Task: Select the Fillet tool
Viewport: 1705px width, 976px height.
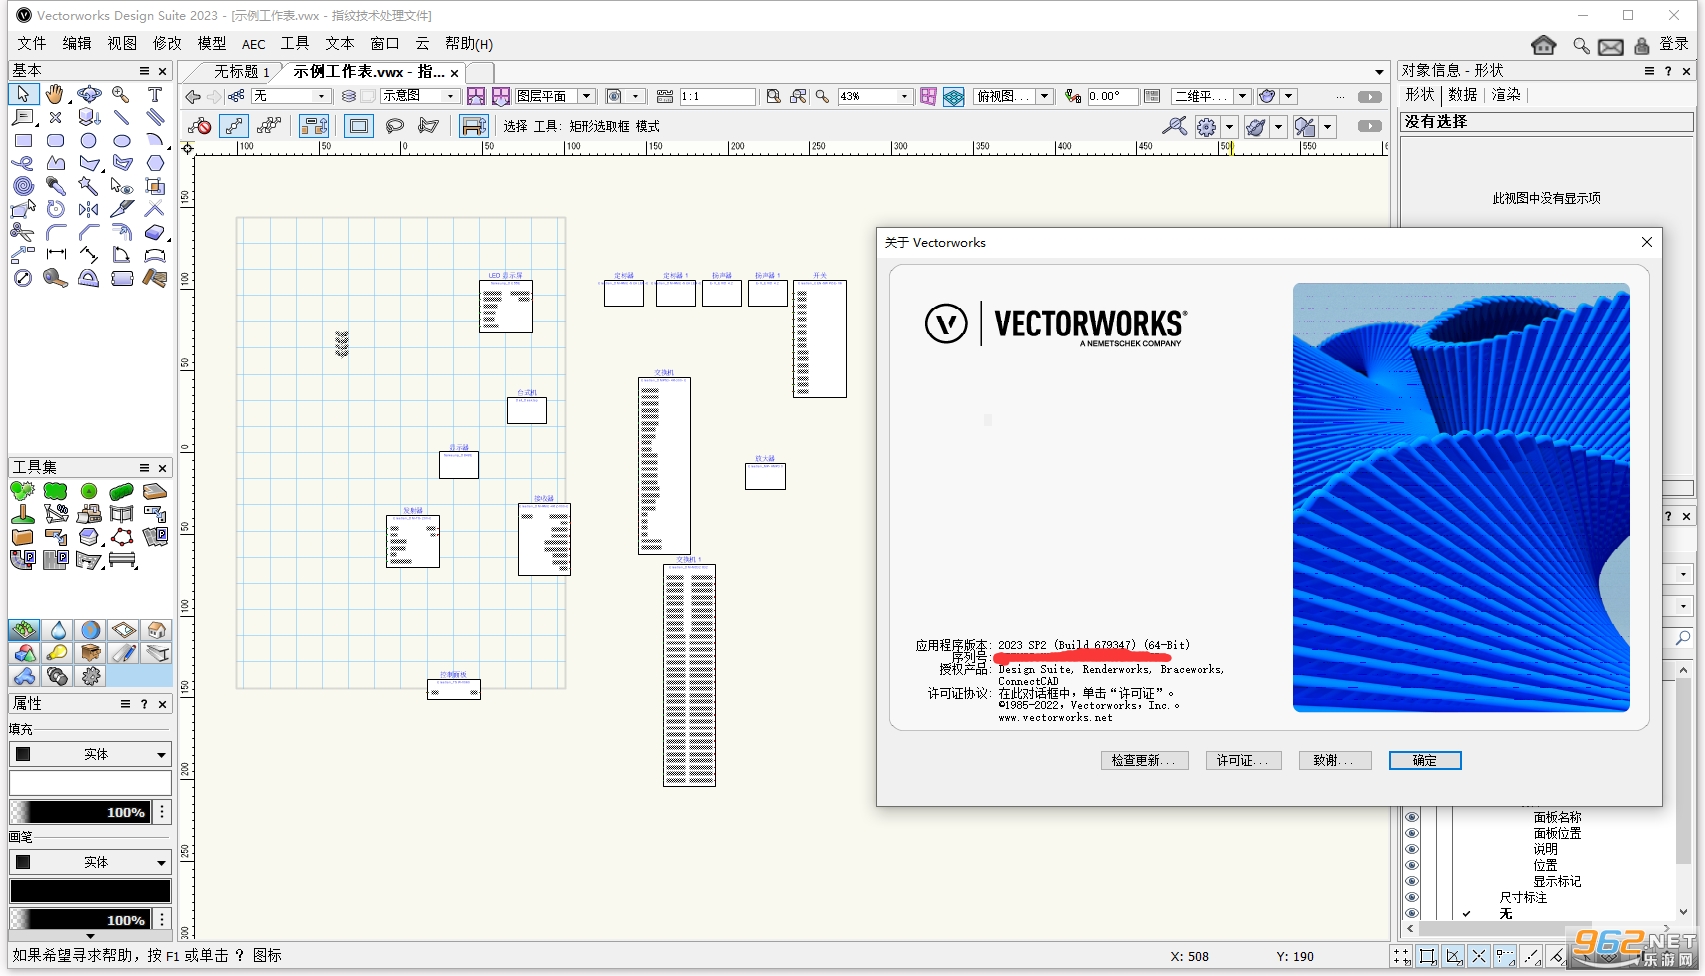Action: (55, 232)
